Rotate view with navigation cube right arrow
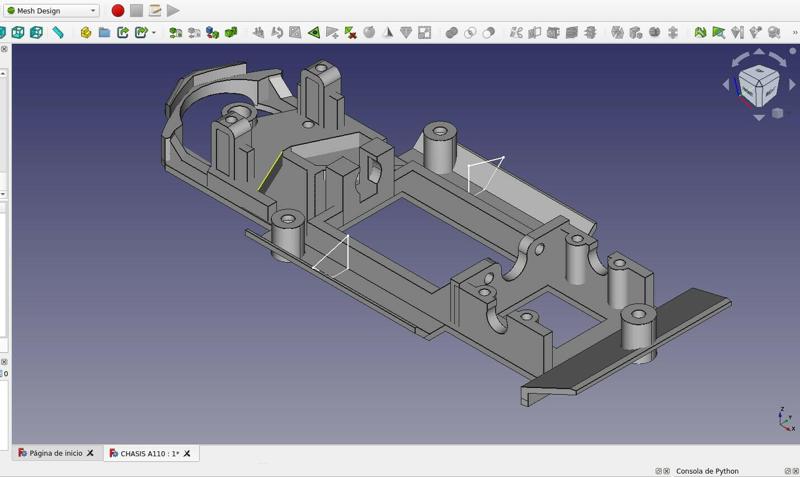The image size is (800, 477). [x=793, y=85]
